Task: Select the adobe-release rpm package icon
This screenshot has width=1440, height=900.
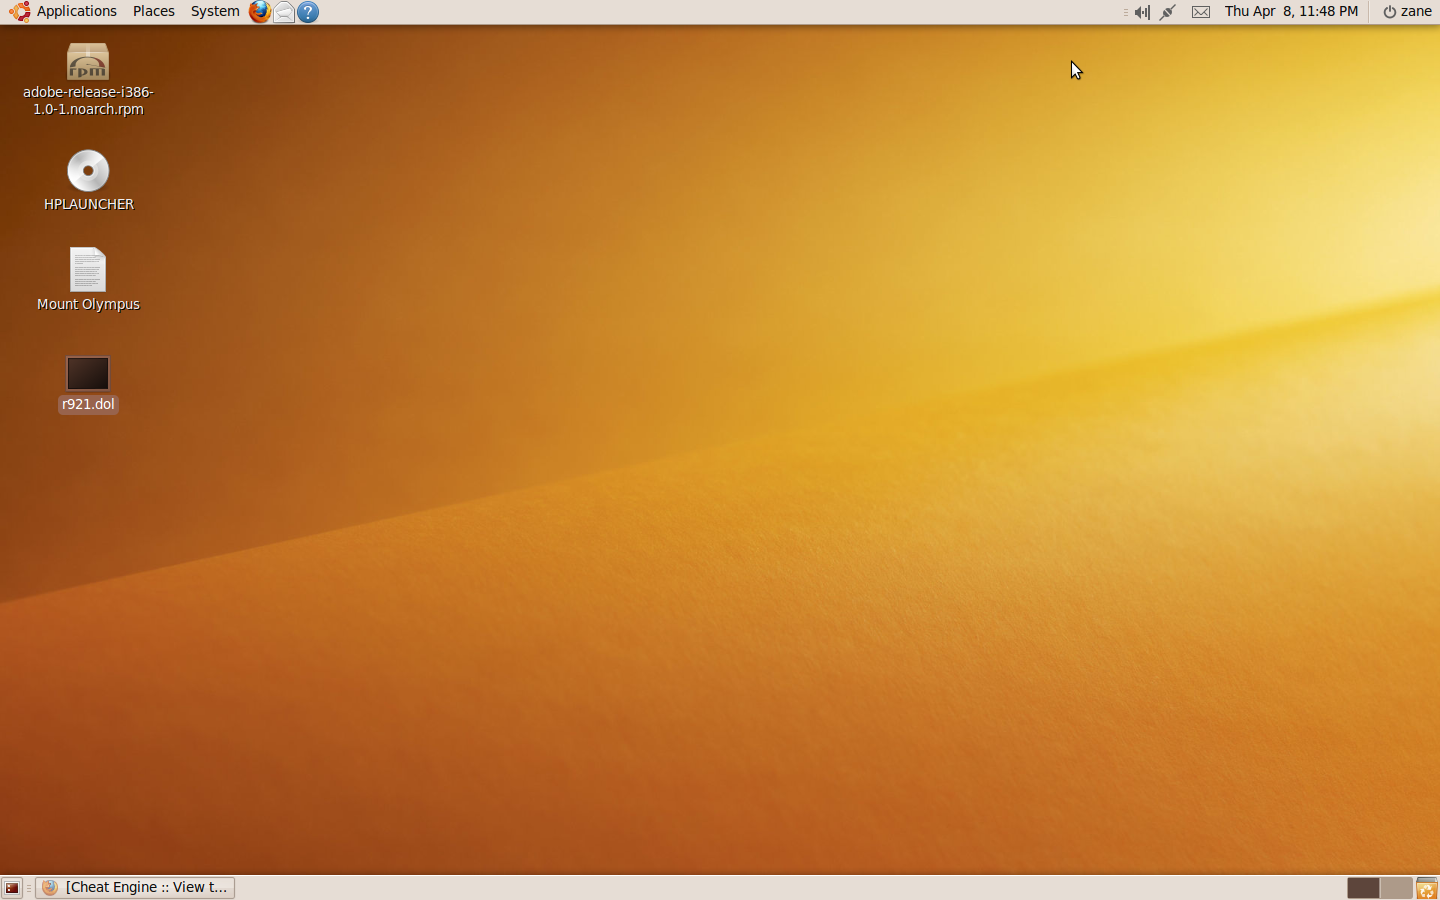Action: click(88, 61)
